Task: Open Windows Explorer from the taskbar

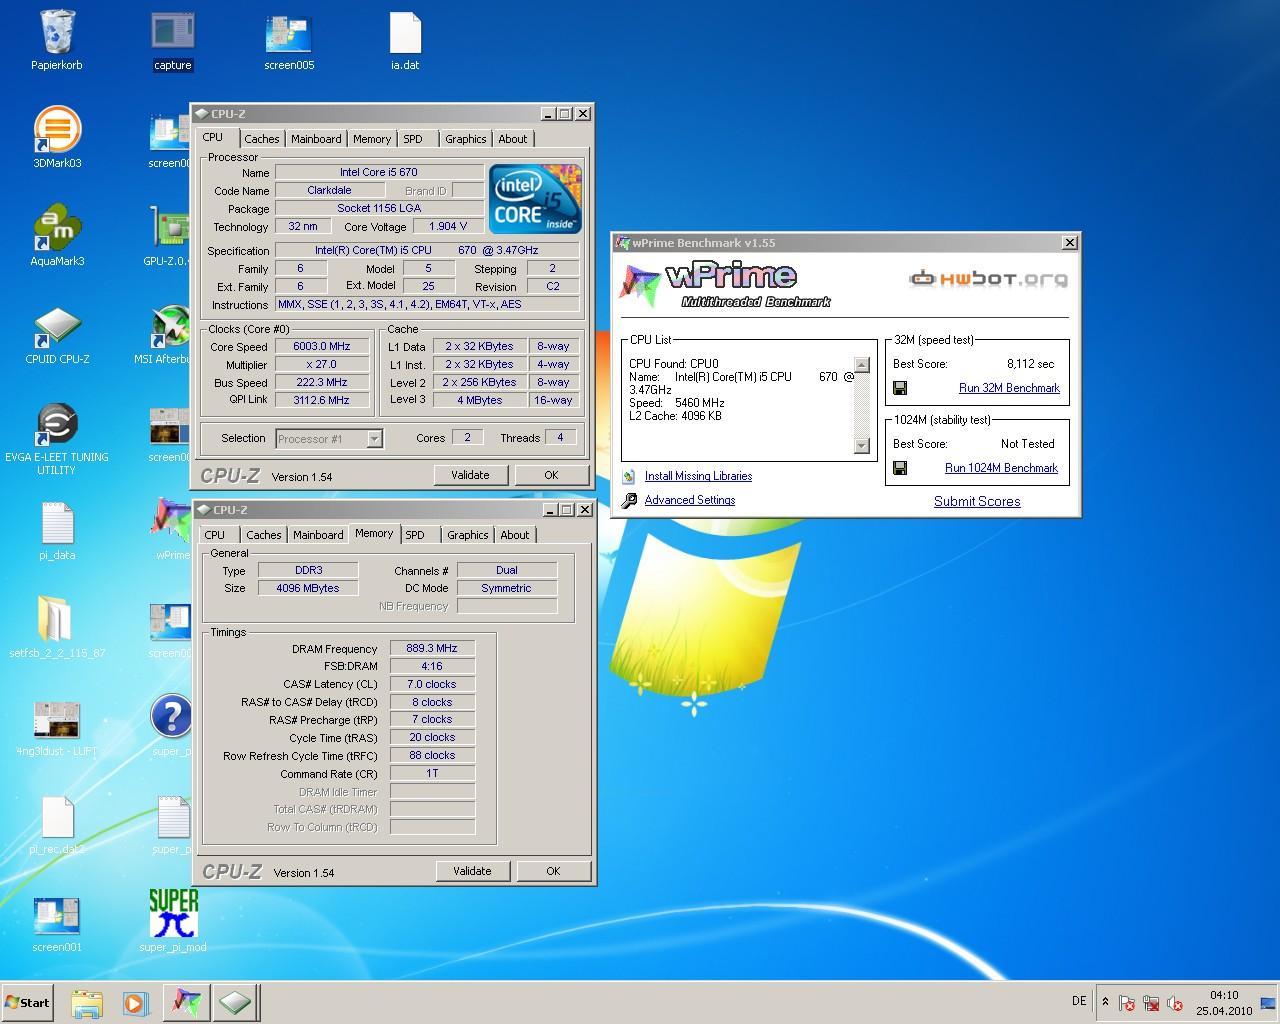Action: (x=87, y=1002)
